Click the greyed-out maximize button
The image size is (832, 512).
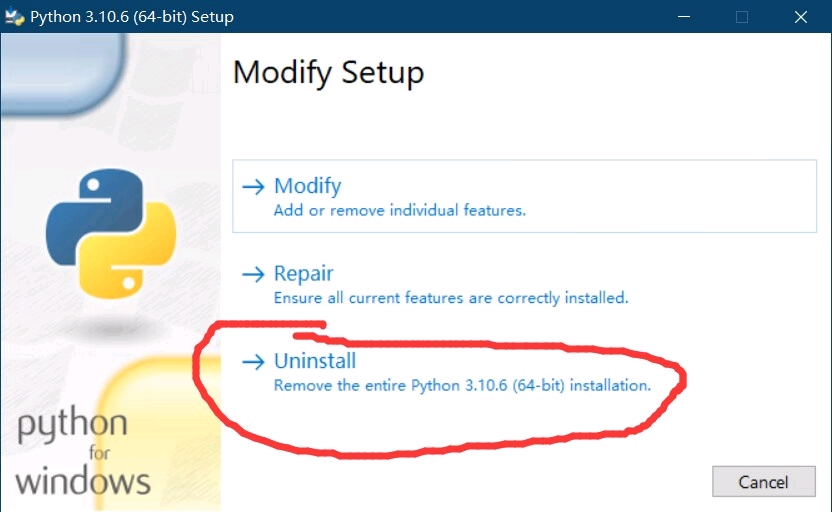coord(742,17)
